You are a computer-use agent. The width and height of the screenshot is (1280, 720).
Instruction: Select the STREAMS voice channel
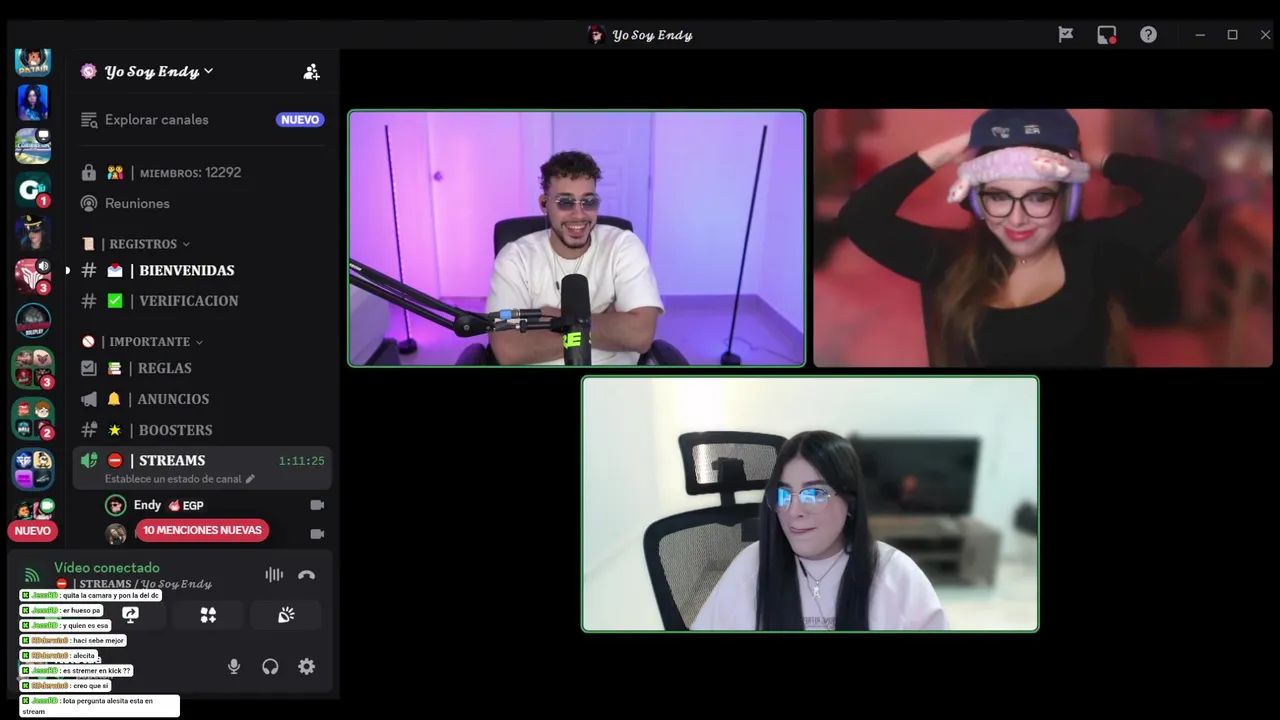[200, 467]
